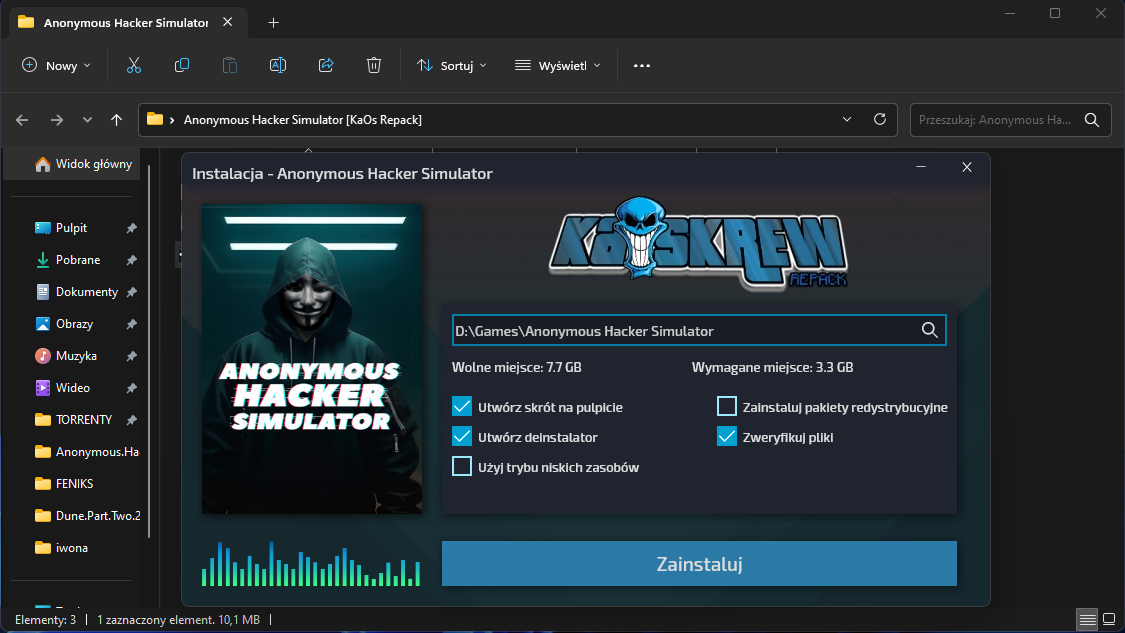Click folder icon in address bar
This screenshot has height=633, width=1125.
tap(155, 119)
